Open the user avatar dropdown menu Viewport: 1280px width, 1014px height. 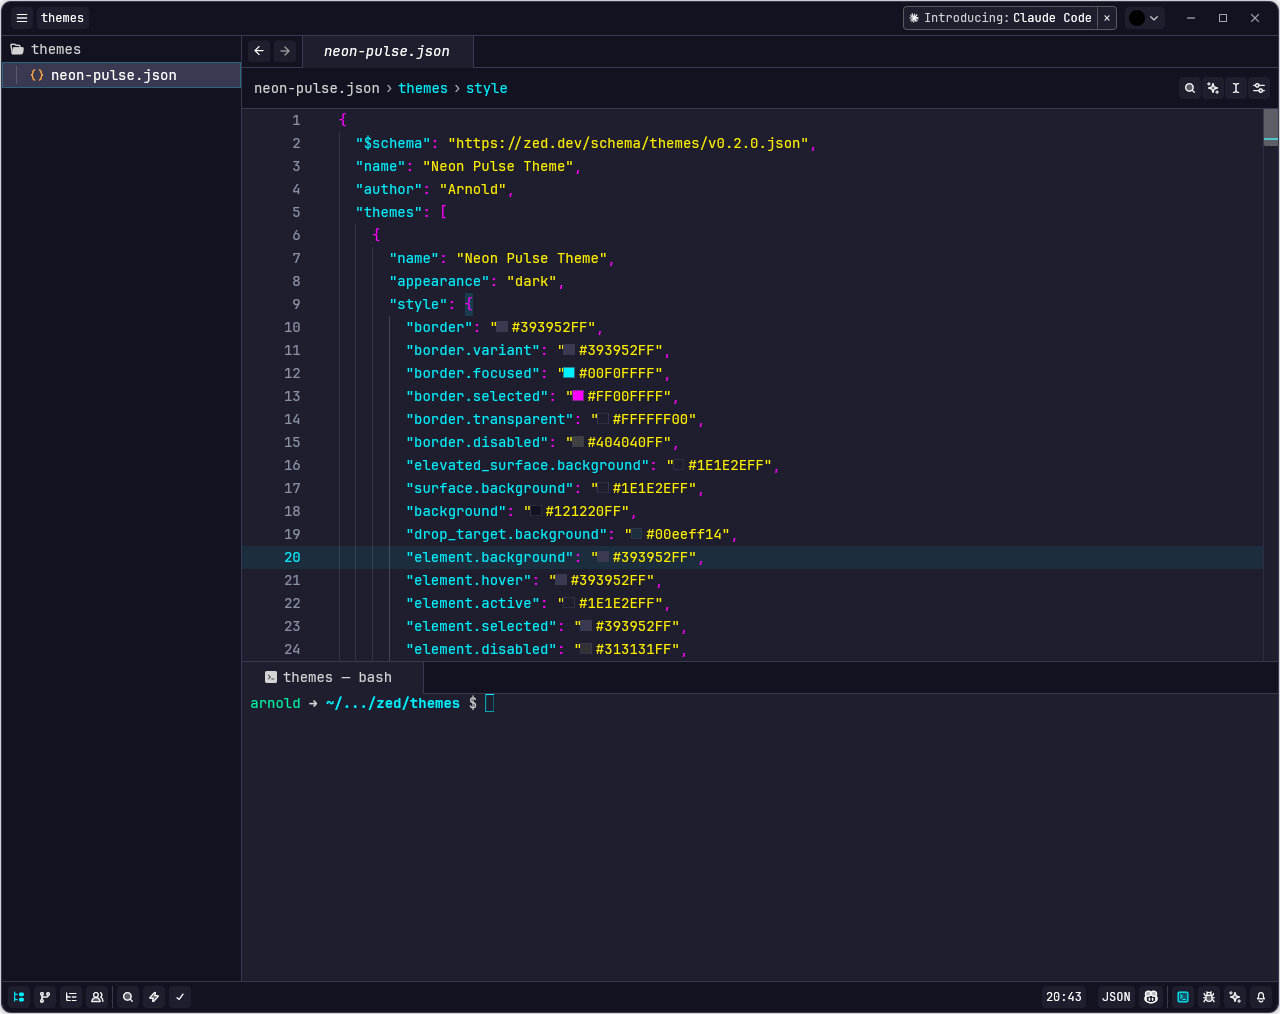coord(1144,18)
